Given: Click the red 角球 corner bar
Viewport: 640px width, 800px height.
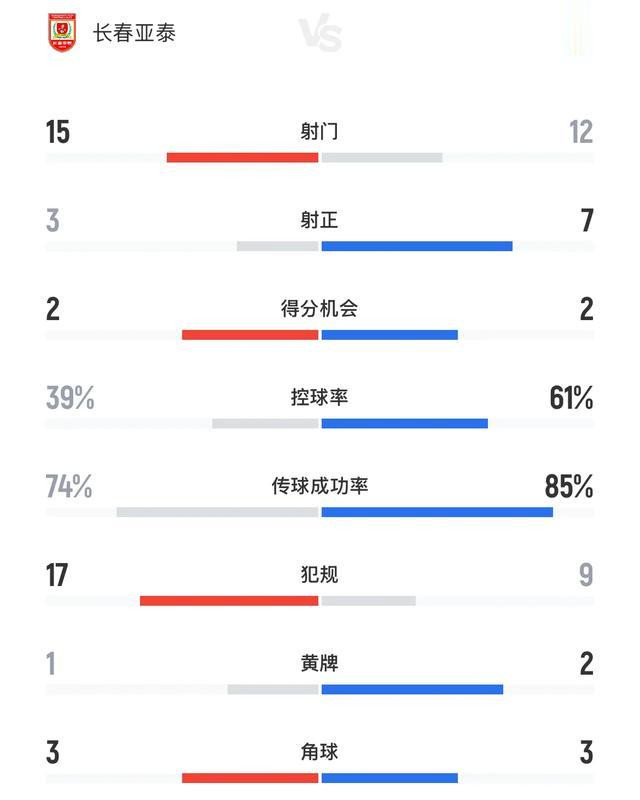Looking at the screenshot, I should pos(250,779).
